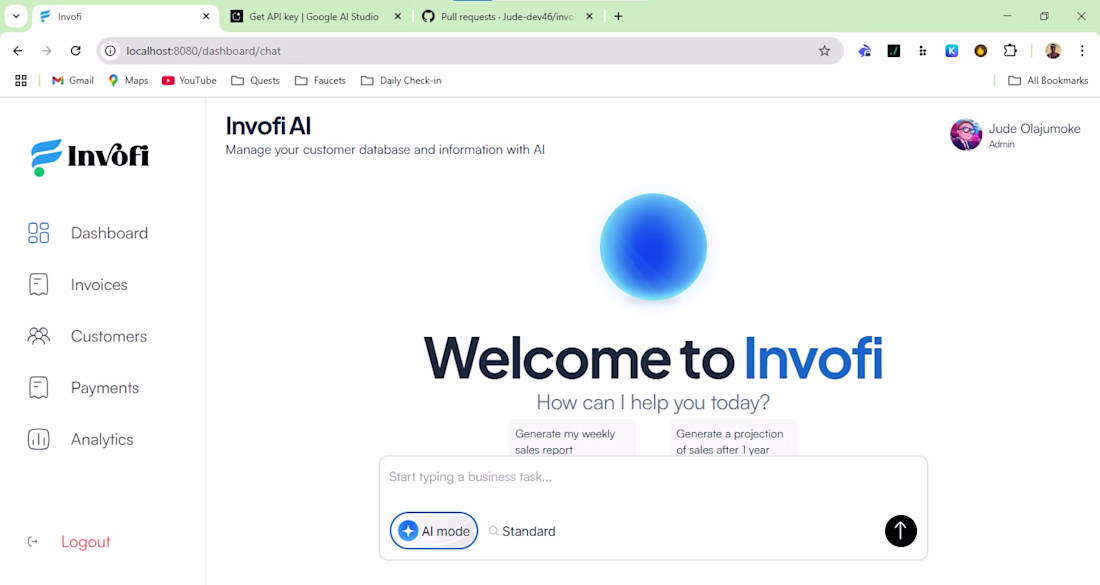This screenshot has height=585, width=1100.
Task: Switch to Get API key Google AI Studio tab
Action: coord(316,16)
